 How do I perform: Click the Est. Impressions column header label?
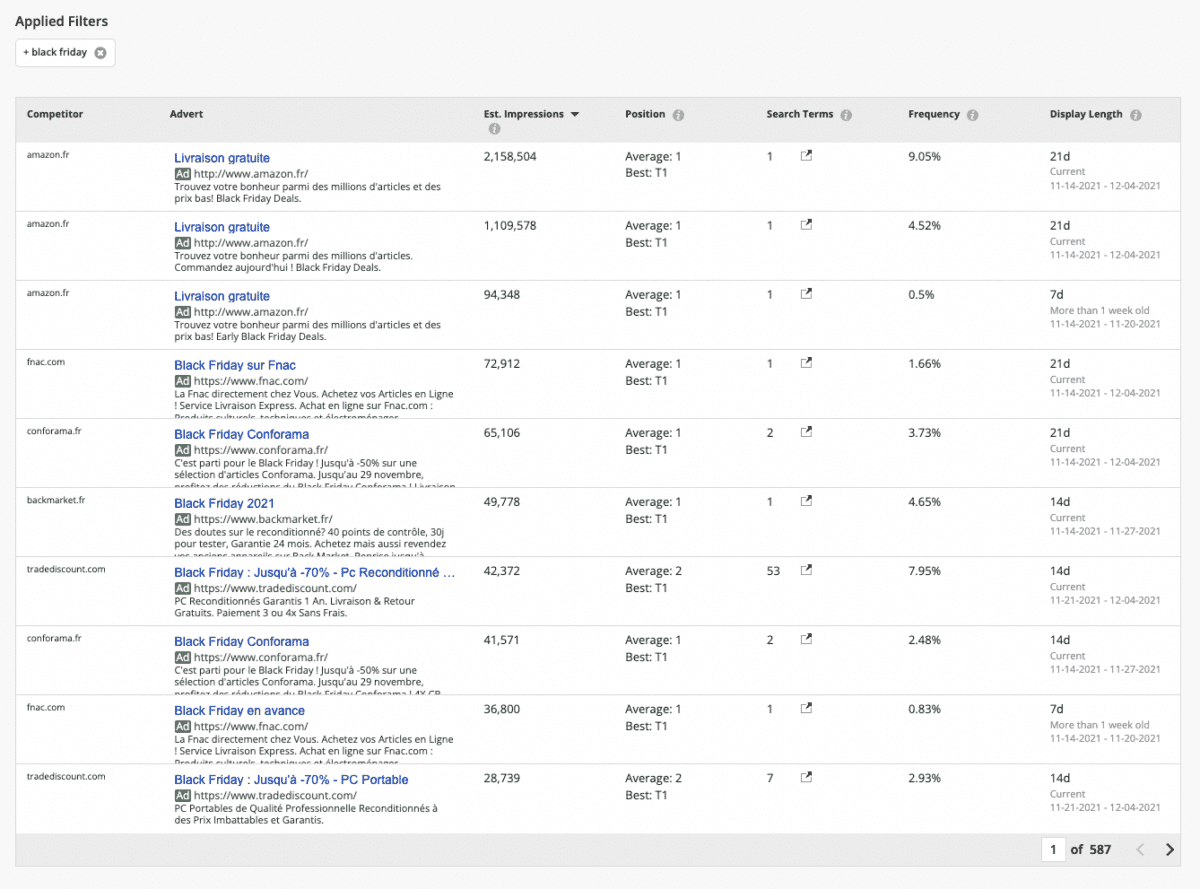524,114
